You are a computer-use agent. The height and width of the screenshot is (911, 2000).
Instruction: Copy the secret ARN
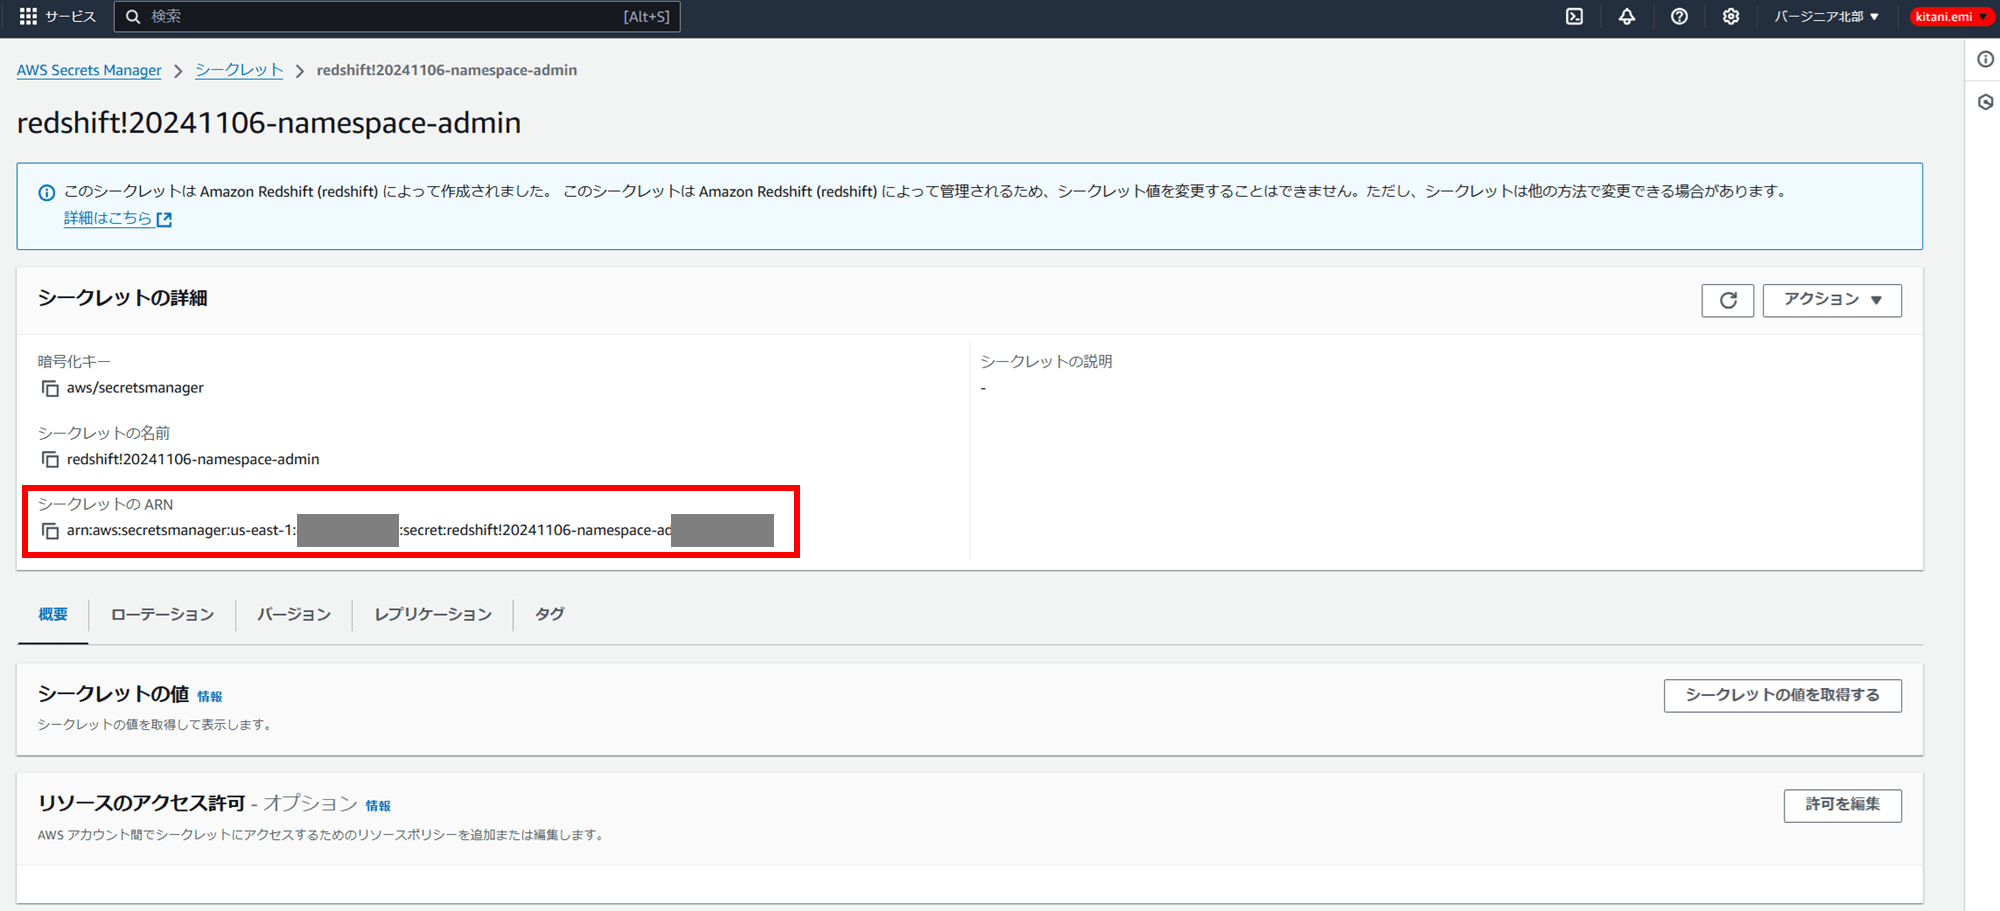[x=50, y=530]
